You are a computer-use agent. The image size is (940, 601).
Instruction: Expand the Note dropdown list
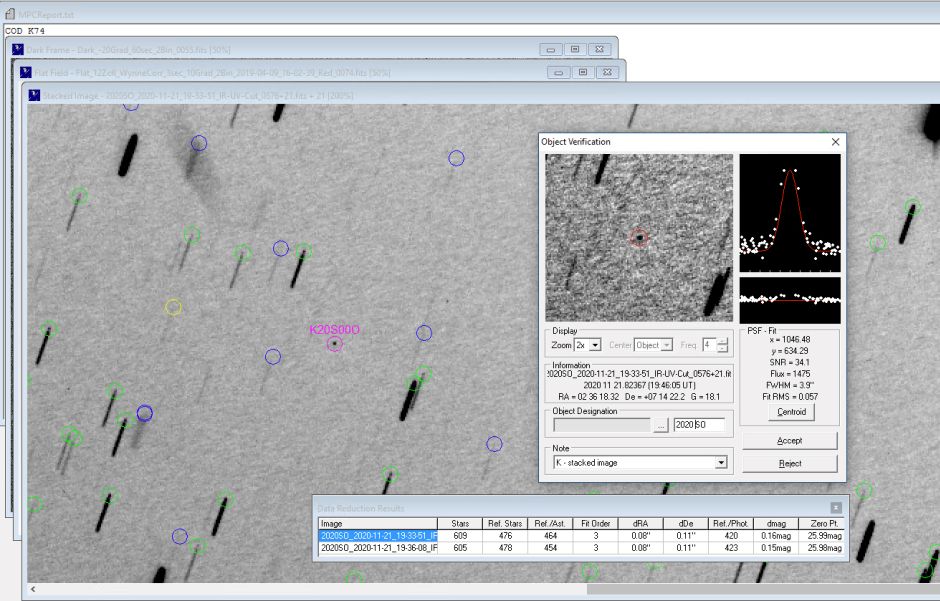720,463
